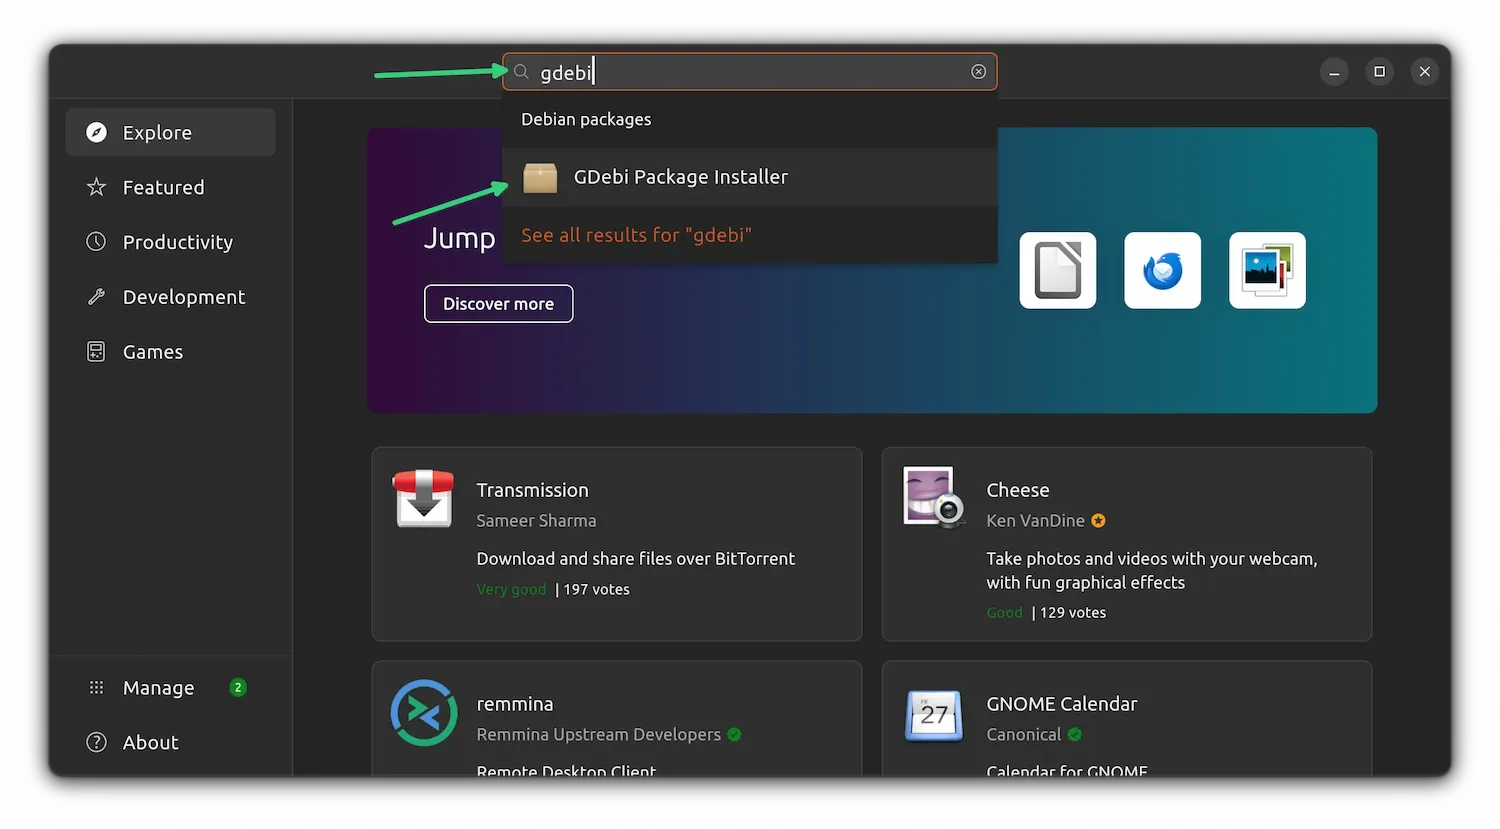Click the Sameer Sharma publisher name
Screen dimensions: 1500x829
point(536,521)
